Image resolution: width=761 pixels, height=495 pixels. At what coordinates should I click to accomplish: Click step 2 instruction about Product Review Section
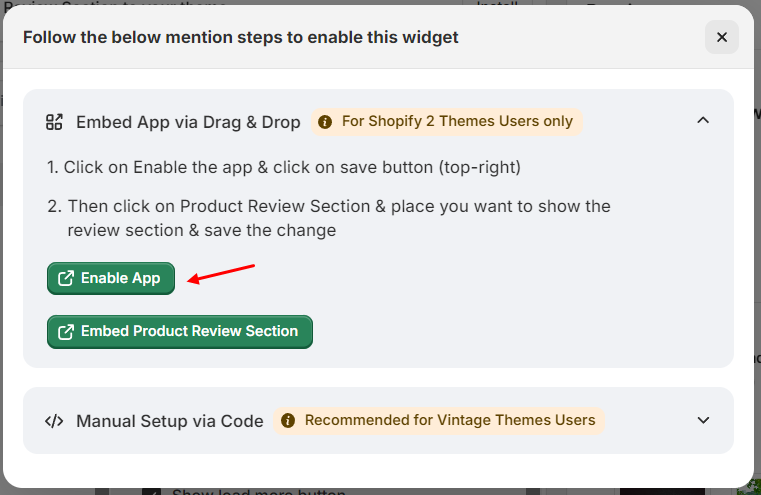click(330, 218)
